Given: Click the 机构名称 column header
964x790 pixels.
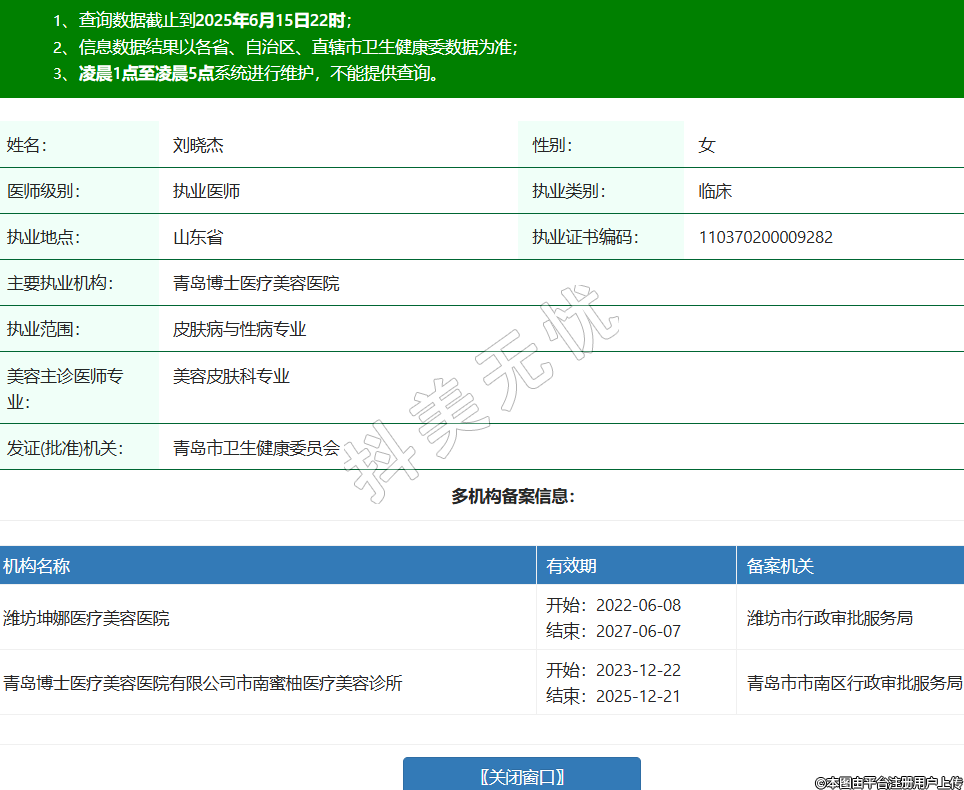Looking at the screenshot, I should [37, 566].
